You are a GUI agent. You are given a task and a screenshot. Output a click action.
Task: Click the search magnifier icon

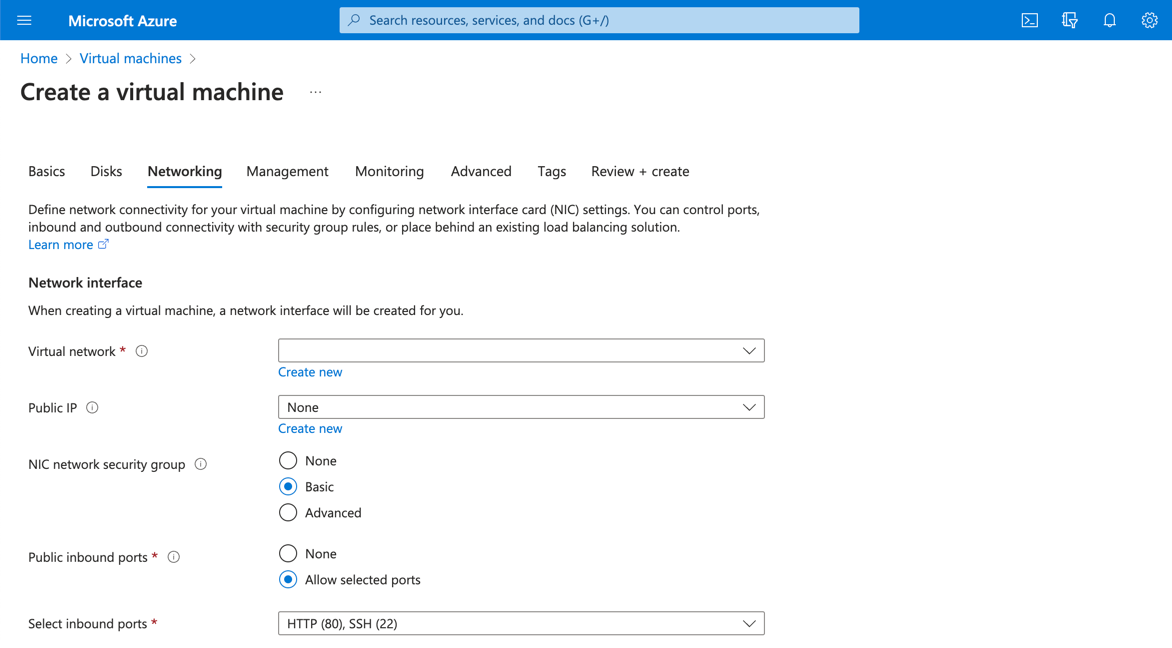coord(354,20)
